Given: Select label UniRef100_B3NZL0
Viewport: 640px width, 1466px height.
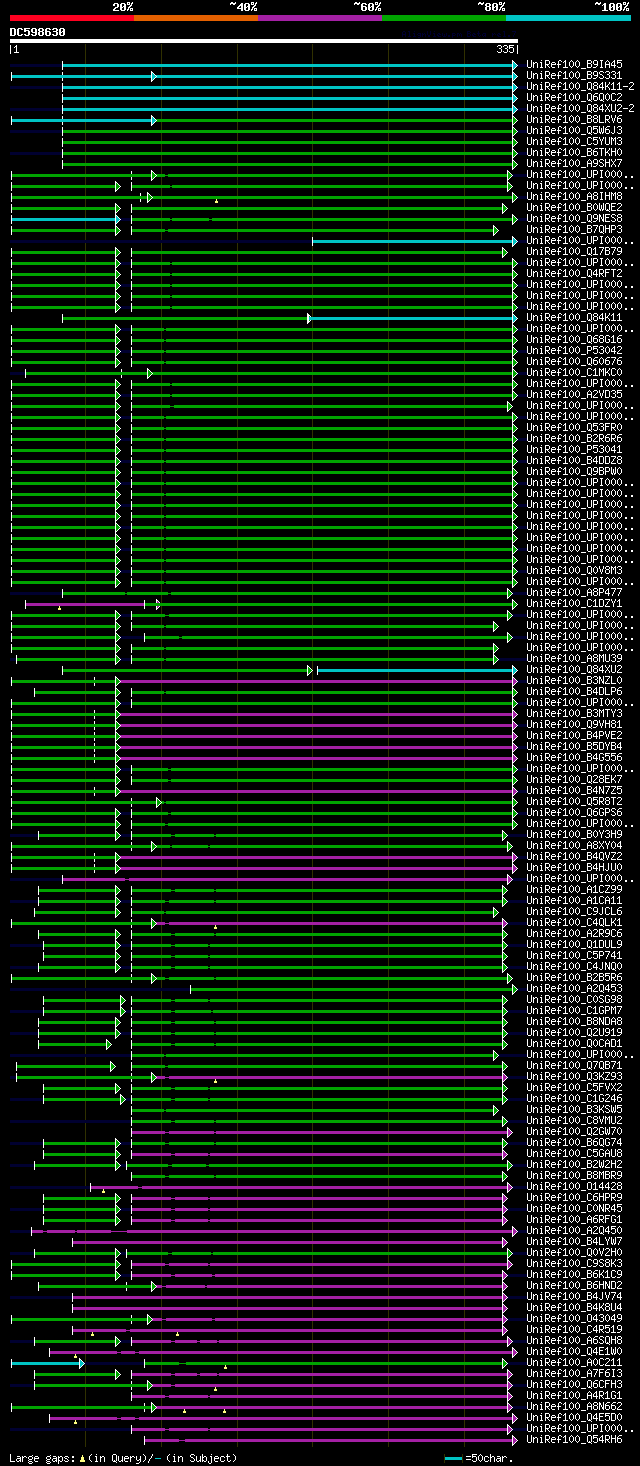Looking at the screenshot, I should click(574, 680).
